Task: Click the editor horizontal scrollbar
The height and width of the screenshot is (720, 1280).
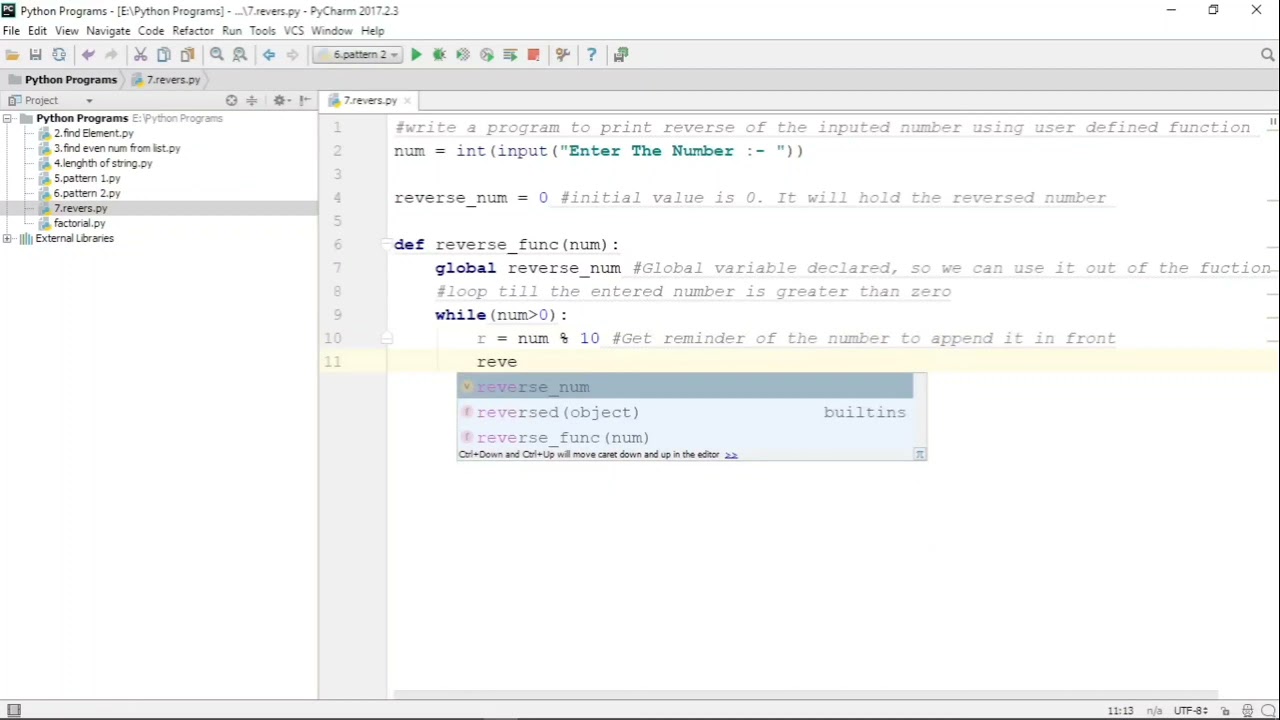Action: click(805, 695)
